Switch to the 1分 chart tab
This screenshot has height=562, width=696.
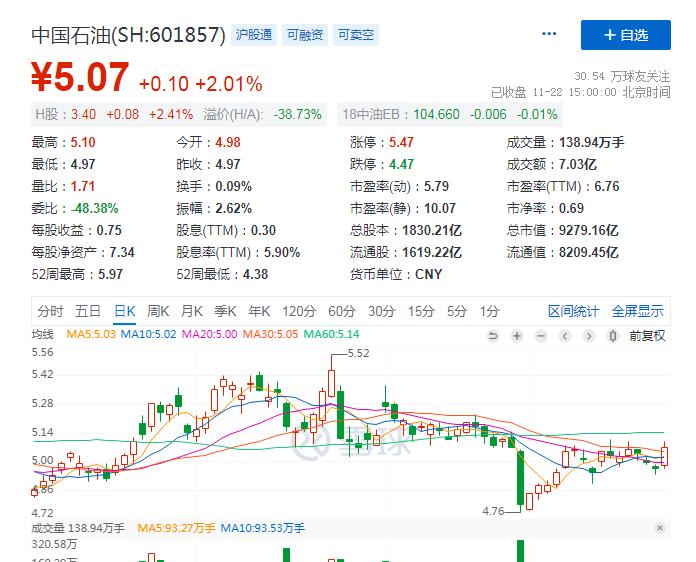(x=489, y=311)
